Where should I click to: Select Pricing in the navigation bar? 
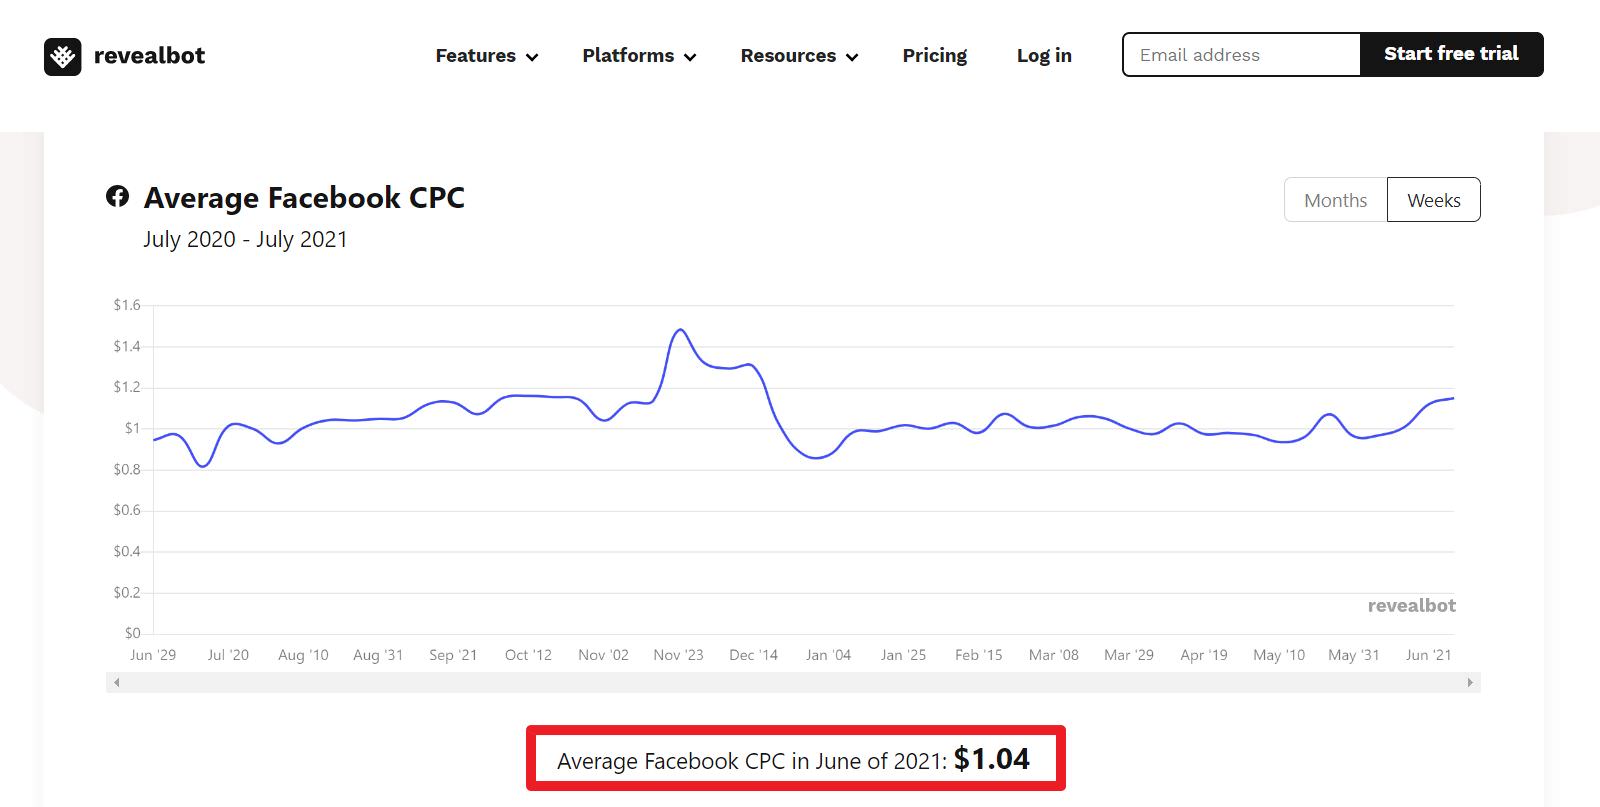934,56
